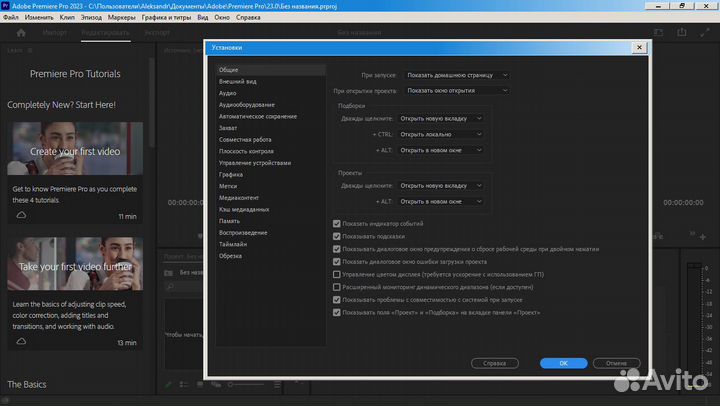Viewport: 720px width, 406px height.
Task: Open Проекты '+ ALT' dropdown
Action: click(441, 202)
